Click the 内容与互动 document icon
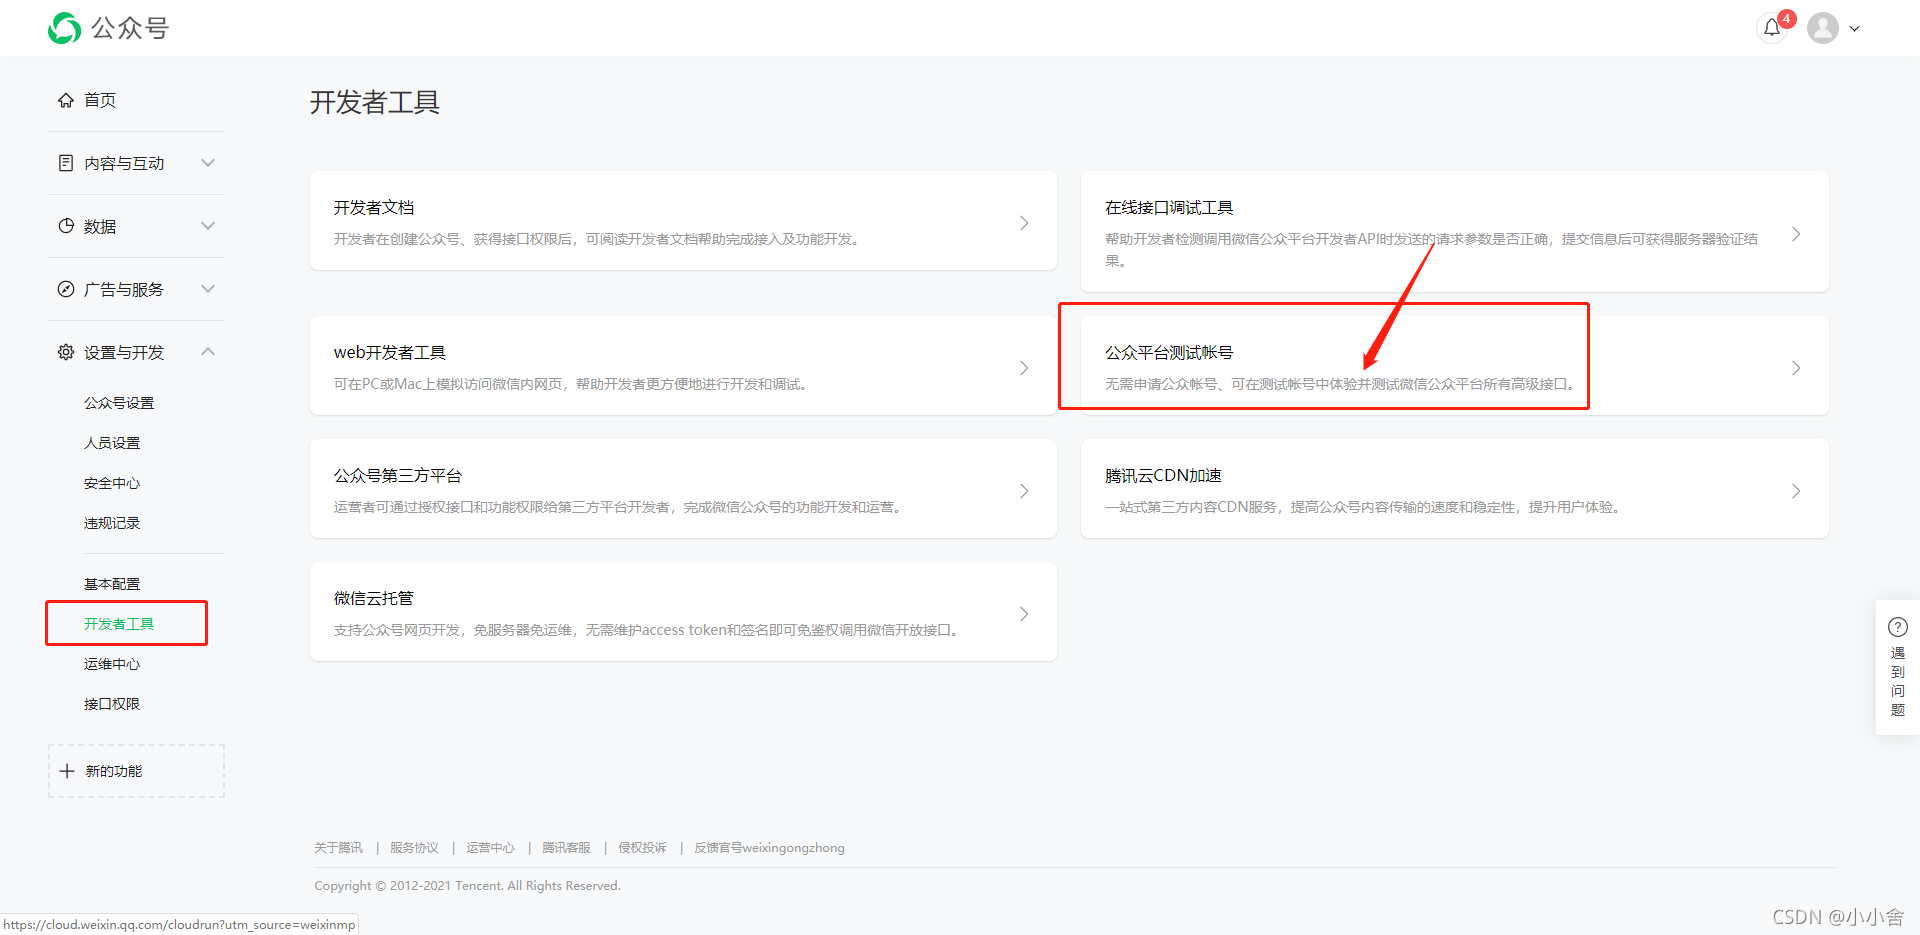This screenshot has width=1920, height=935. 66,163
